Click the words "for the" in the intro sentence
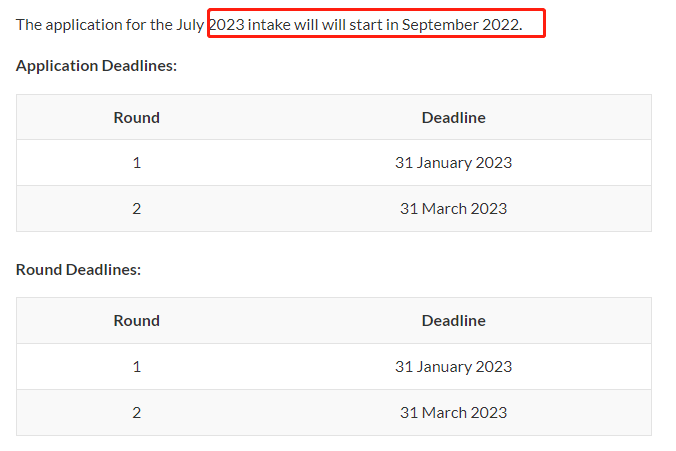This screenshot has width=676, height=451. 143,24
